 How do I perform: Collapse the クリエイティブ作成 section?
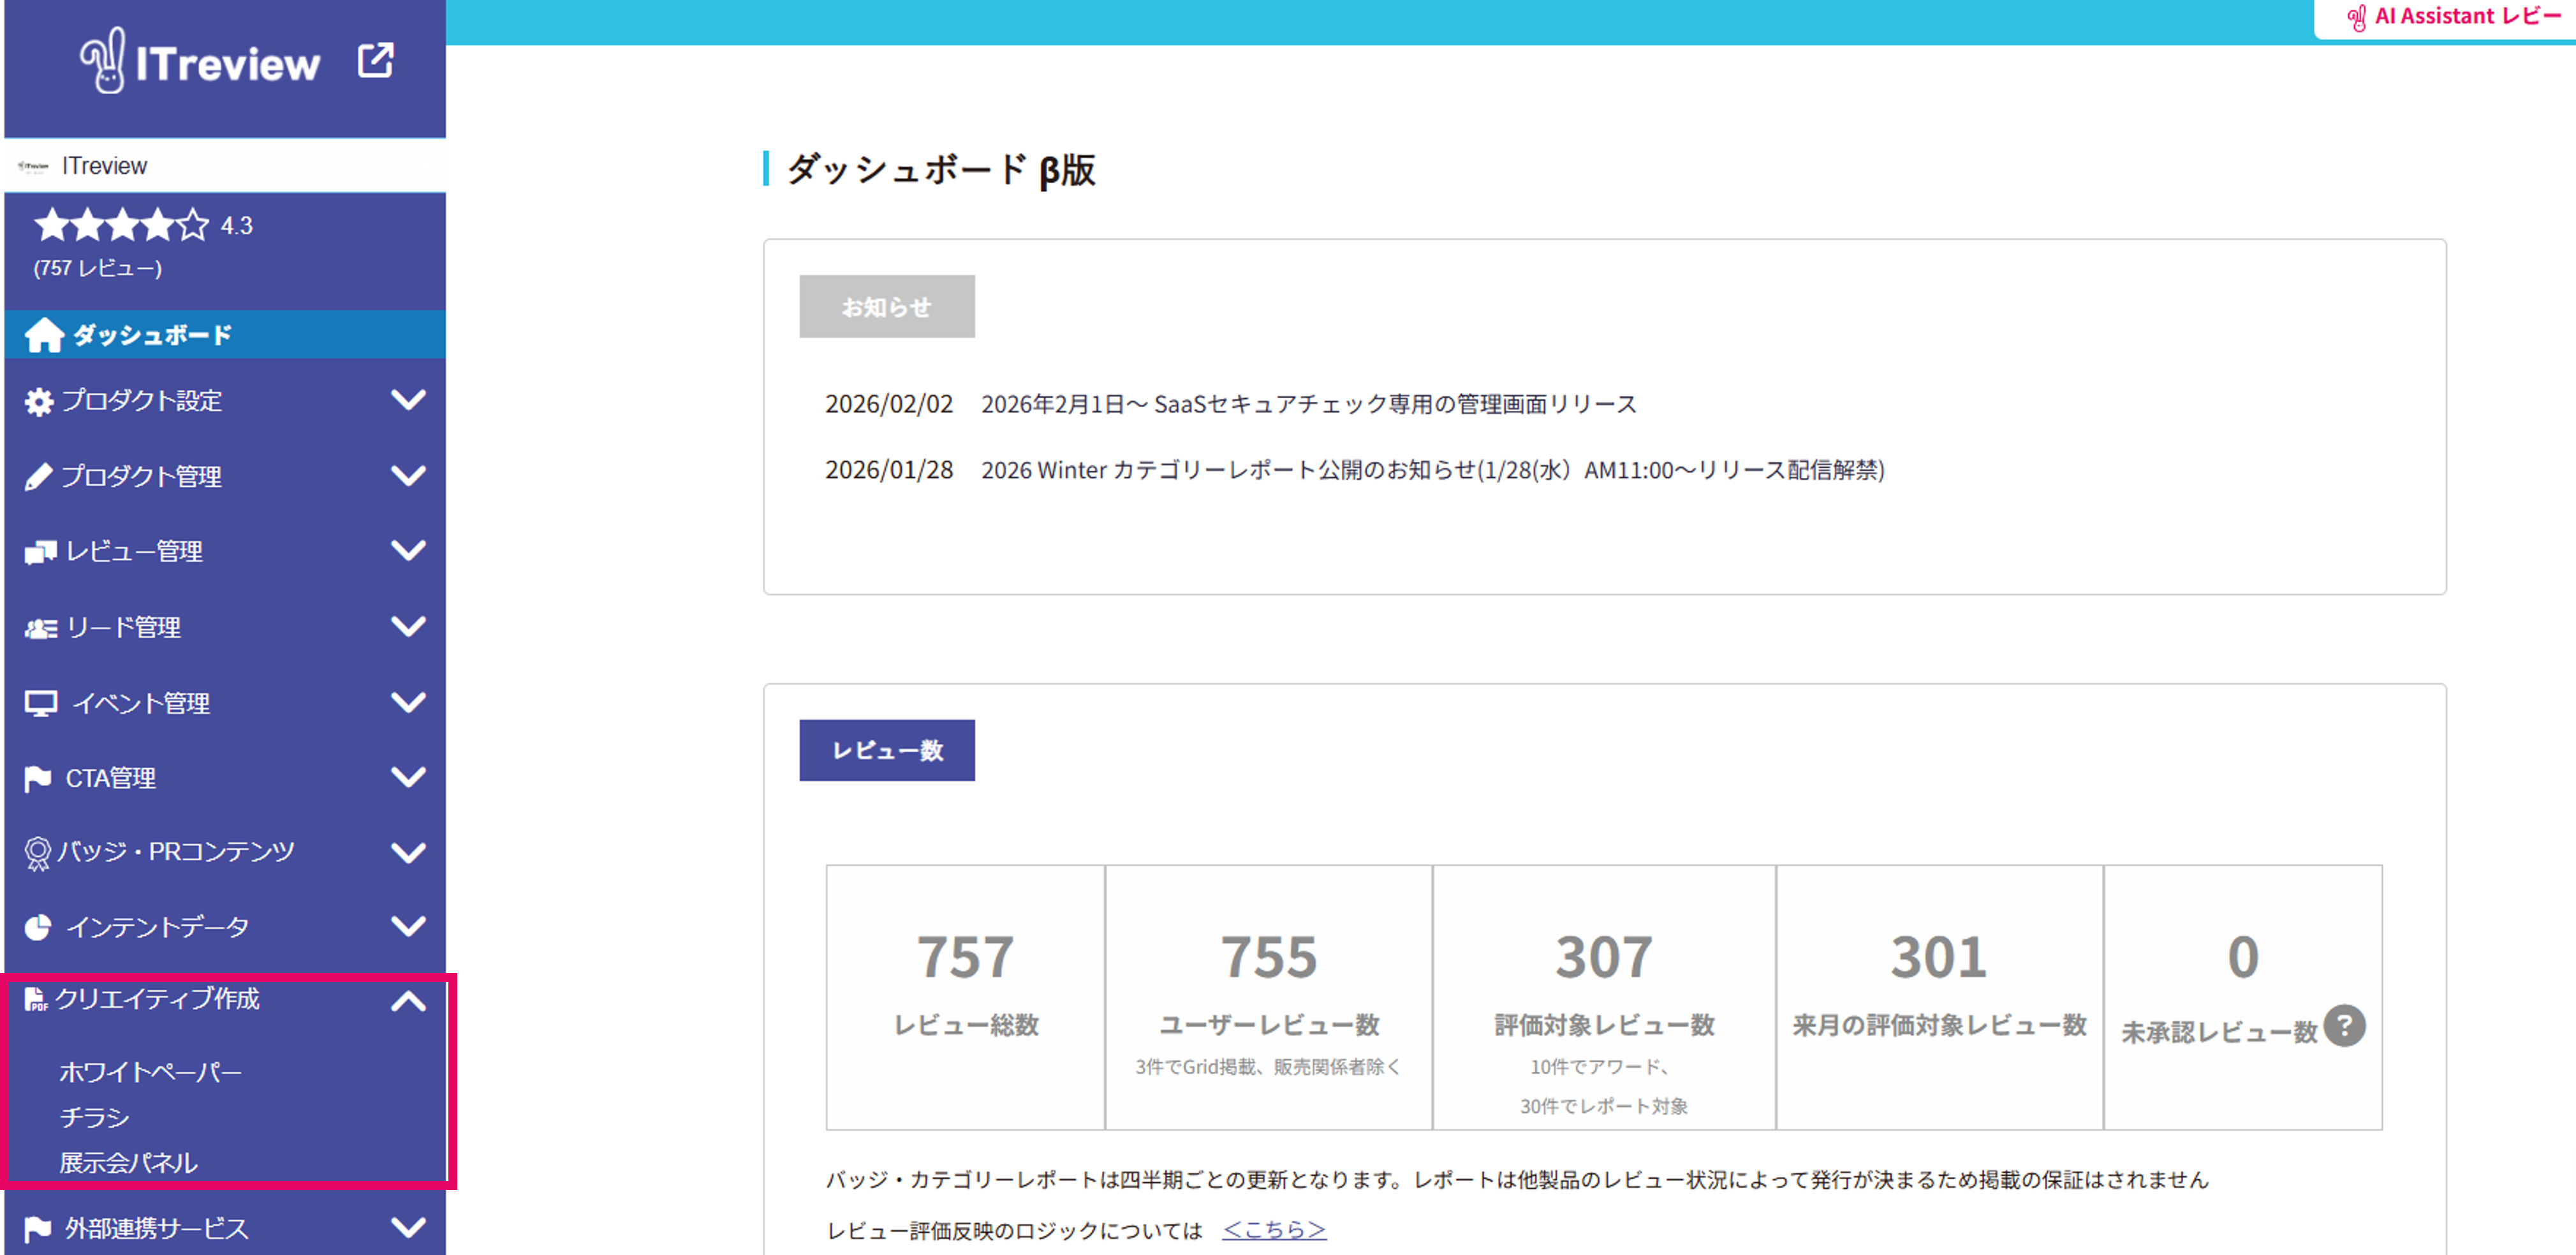click(408, 1001)
